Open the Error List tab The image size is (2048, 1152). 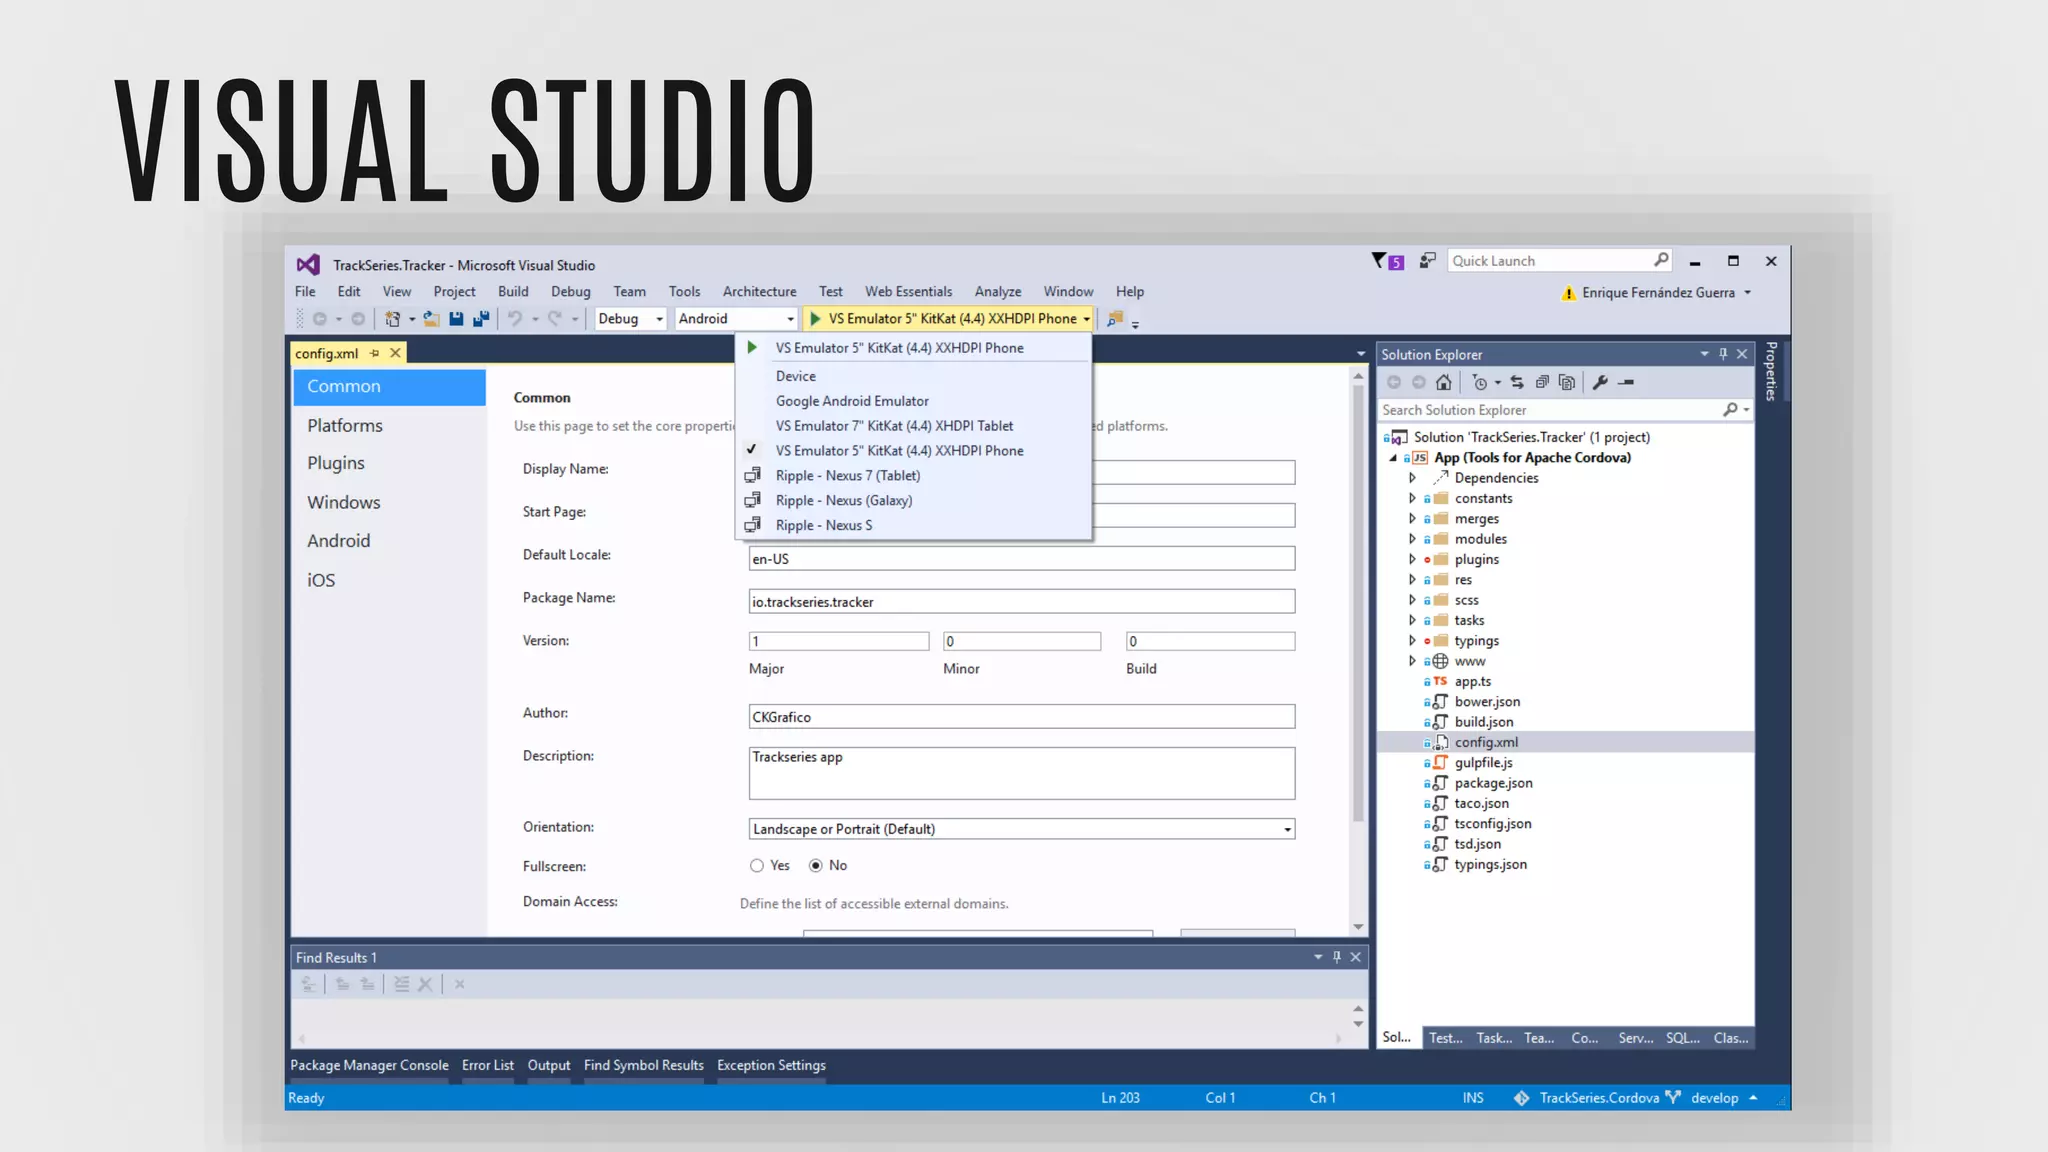488,1065
